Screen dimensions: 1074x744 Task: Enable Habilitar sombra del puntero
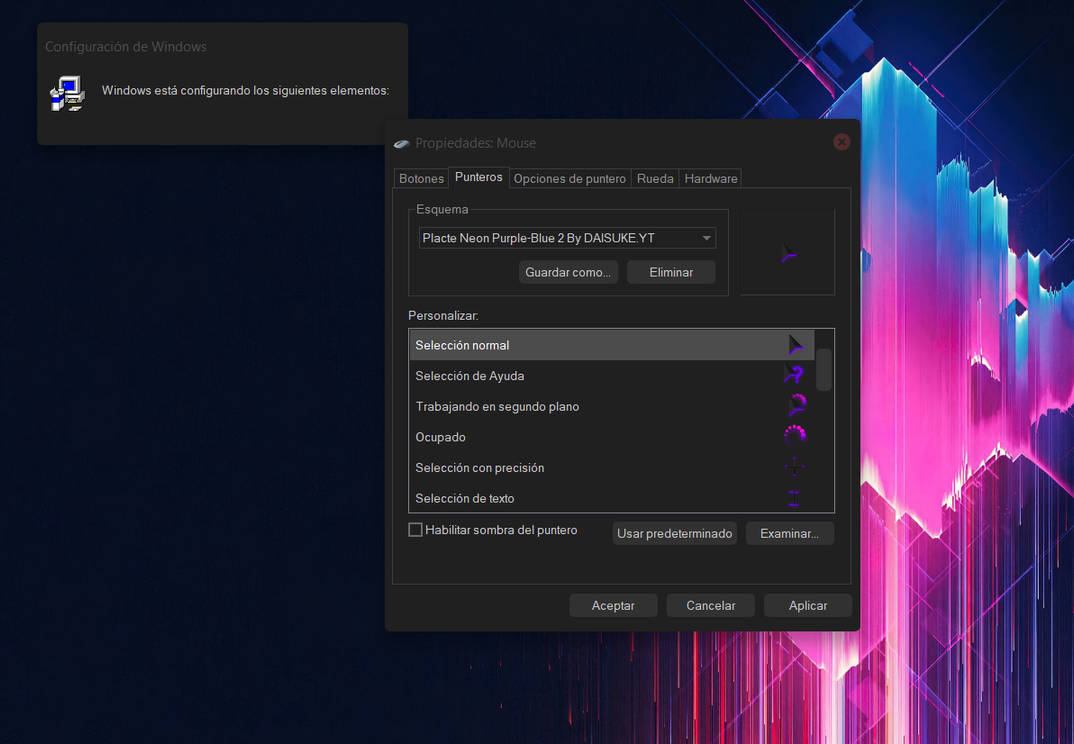415,529
